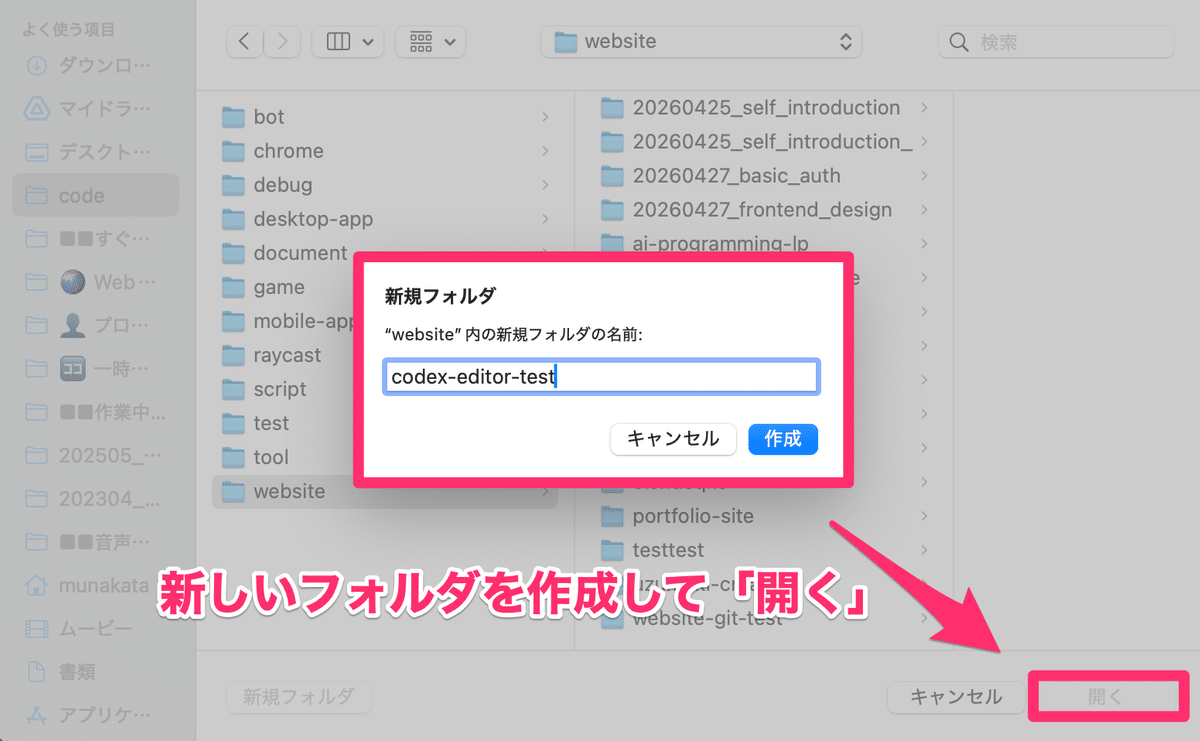Click the 開く button
The width and height of the screenshot is (1200, 741).
coord(1106,697)
